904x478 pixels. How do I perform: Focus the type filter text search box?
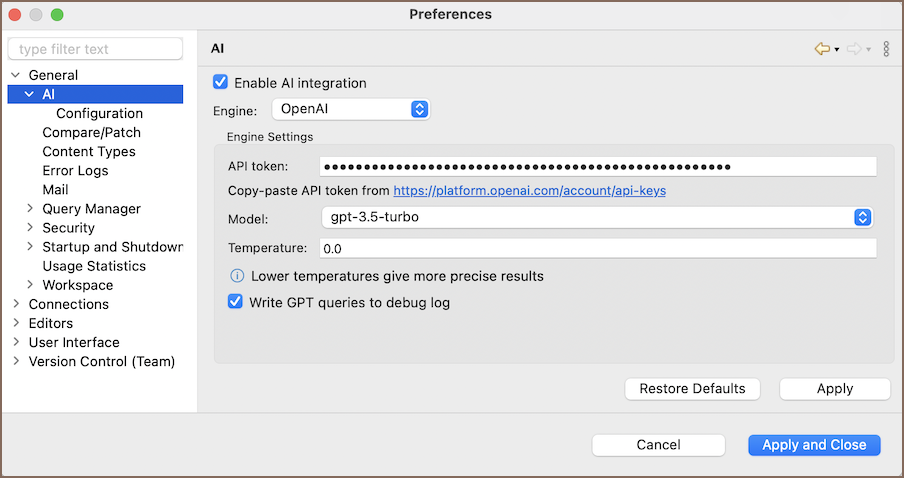[95, 49]
